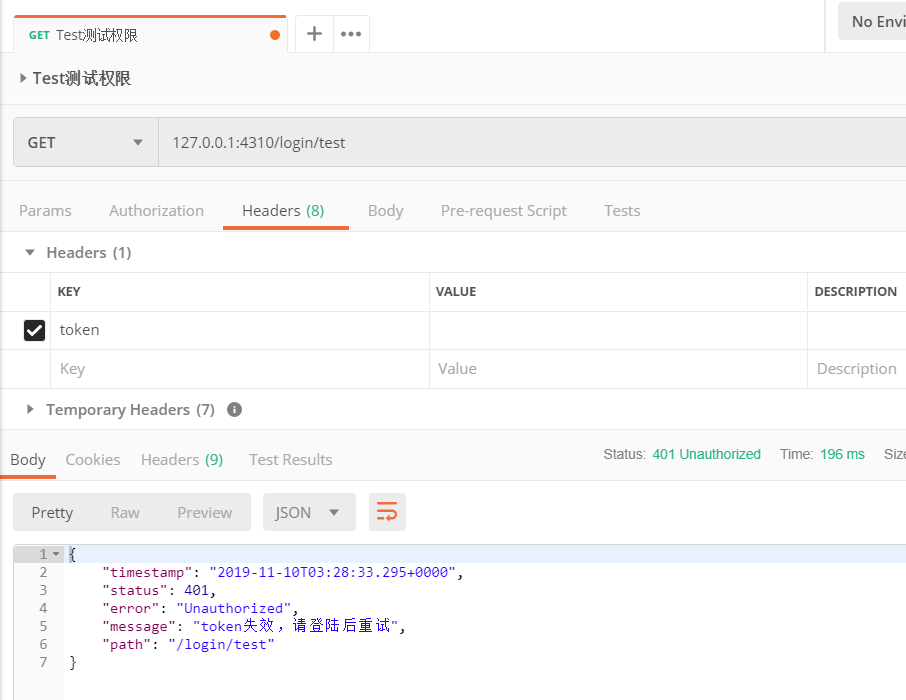The height and width of the screenshot is (700, 906).
Task: Expand the Temporary Headers (7) section
Action: pos(27,410)
